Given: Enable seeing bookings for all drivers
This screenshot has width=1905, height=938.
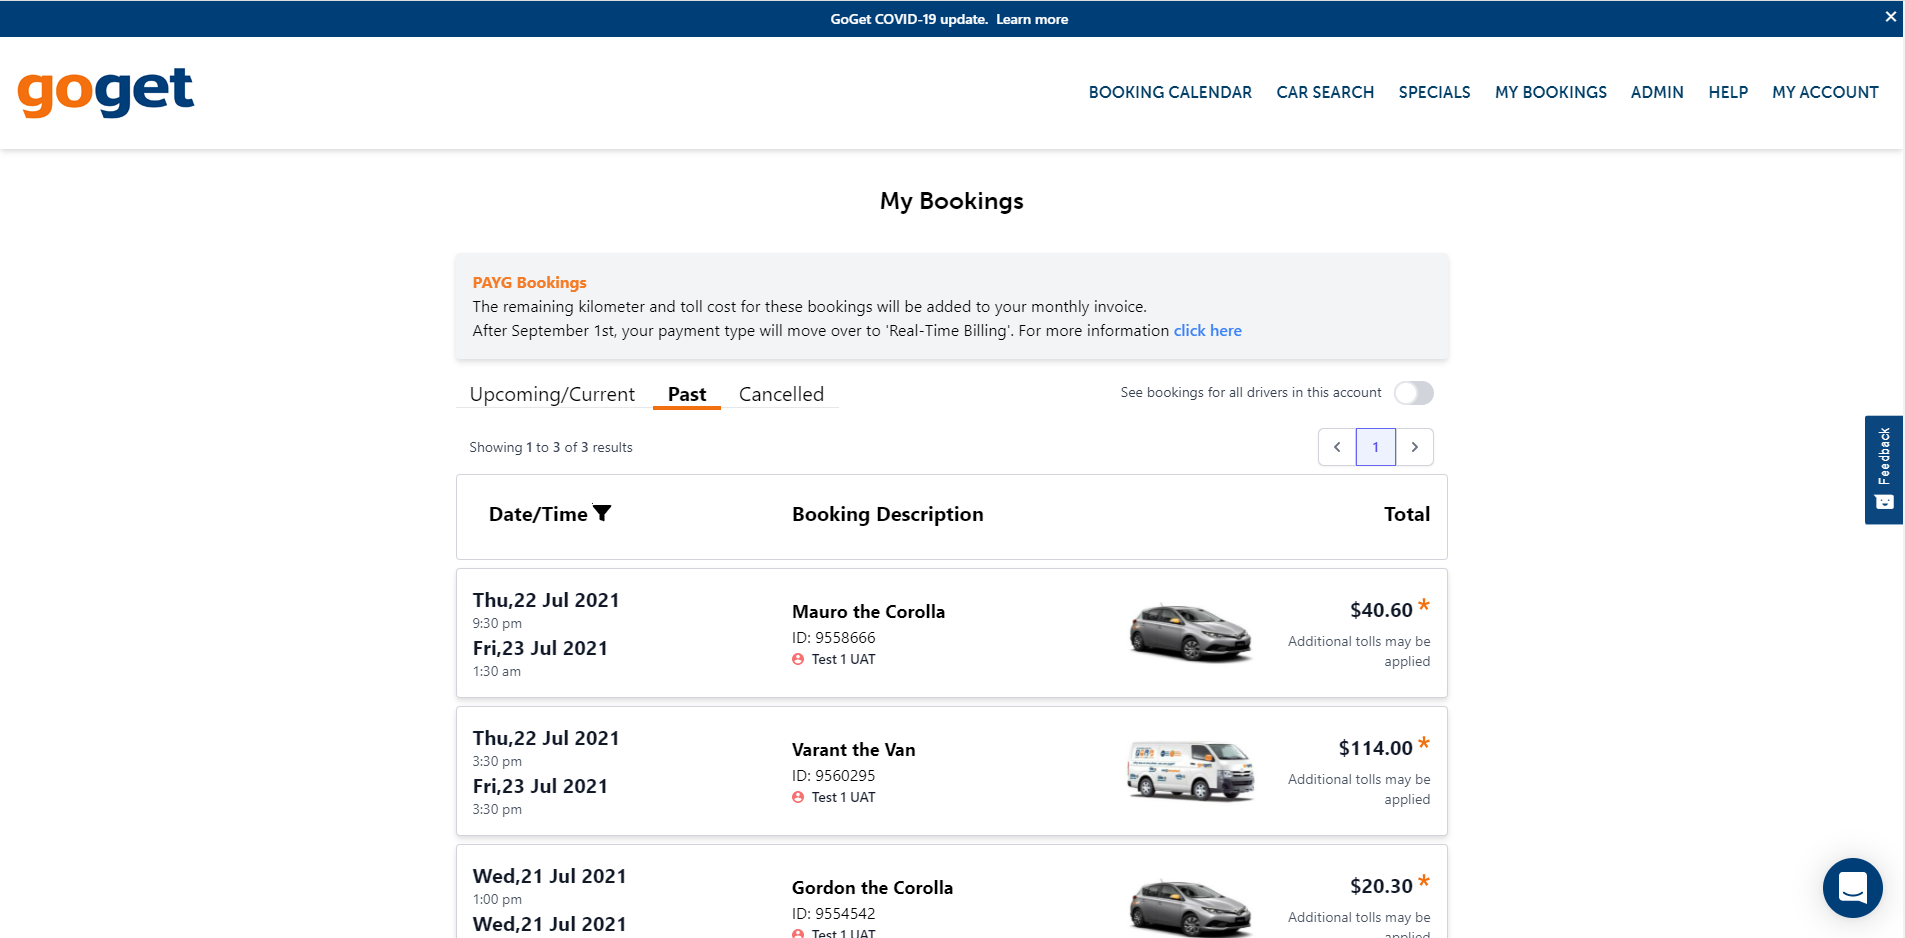Looking at the screenshot, I should point(1413,392).
